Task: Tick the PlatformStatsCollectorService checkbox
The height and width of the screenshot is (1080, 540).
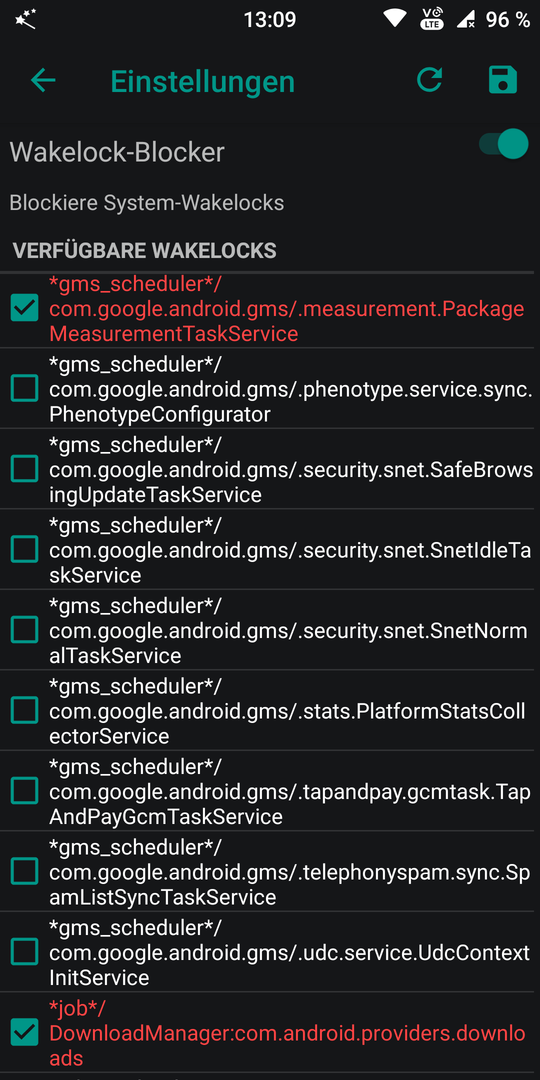Action: point(25,710)
